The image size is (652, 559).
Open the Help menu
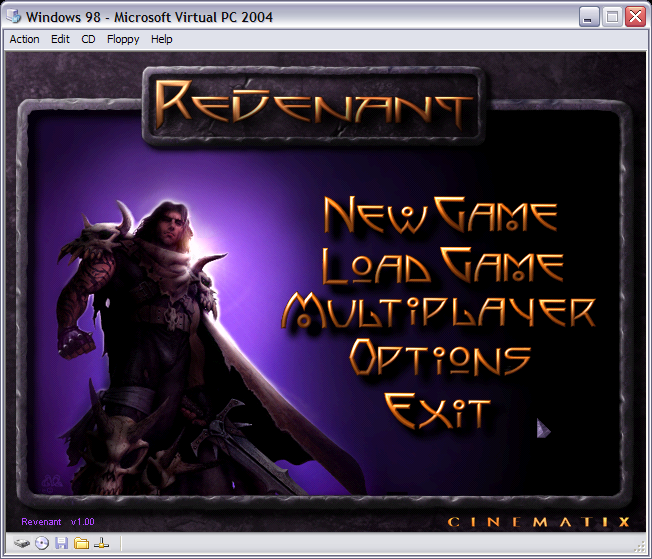pyautogui.click(x=161, y=39)
